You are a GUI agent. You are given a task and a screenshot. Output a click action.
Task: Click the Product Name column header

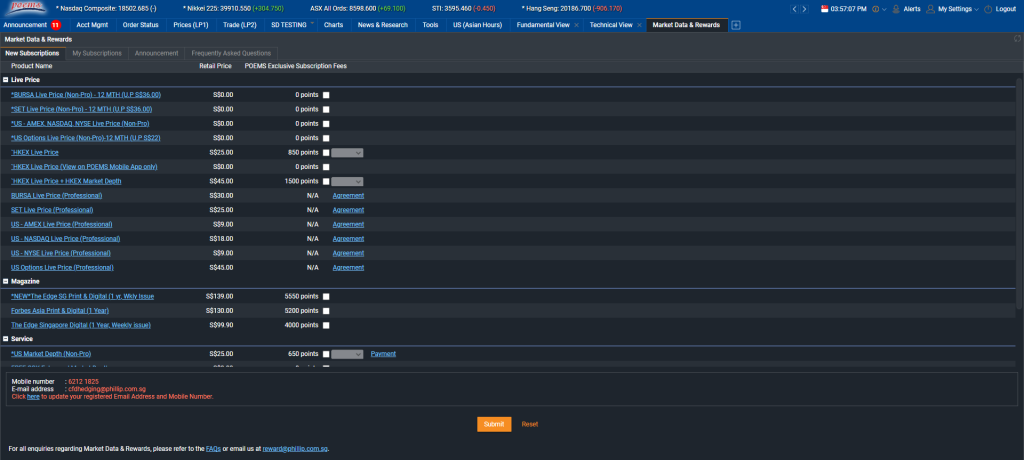tap(31, 66)
